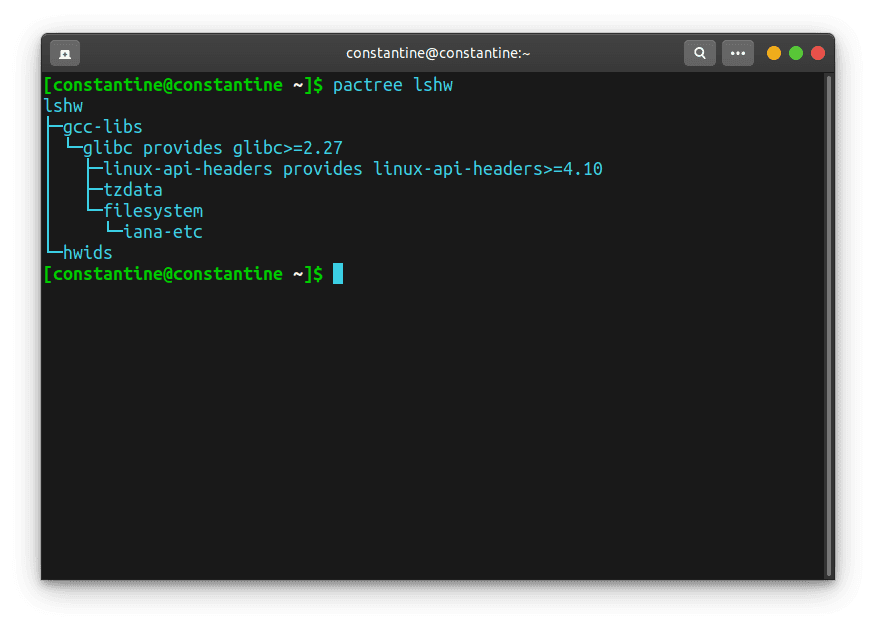Click the linux-api-headers dependency line
The height and width of the screenshot is (629, 876).
point(352,169)
